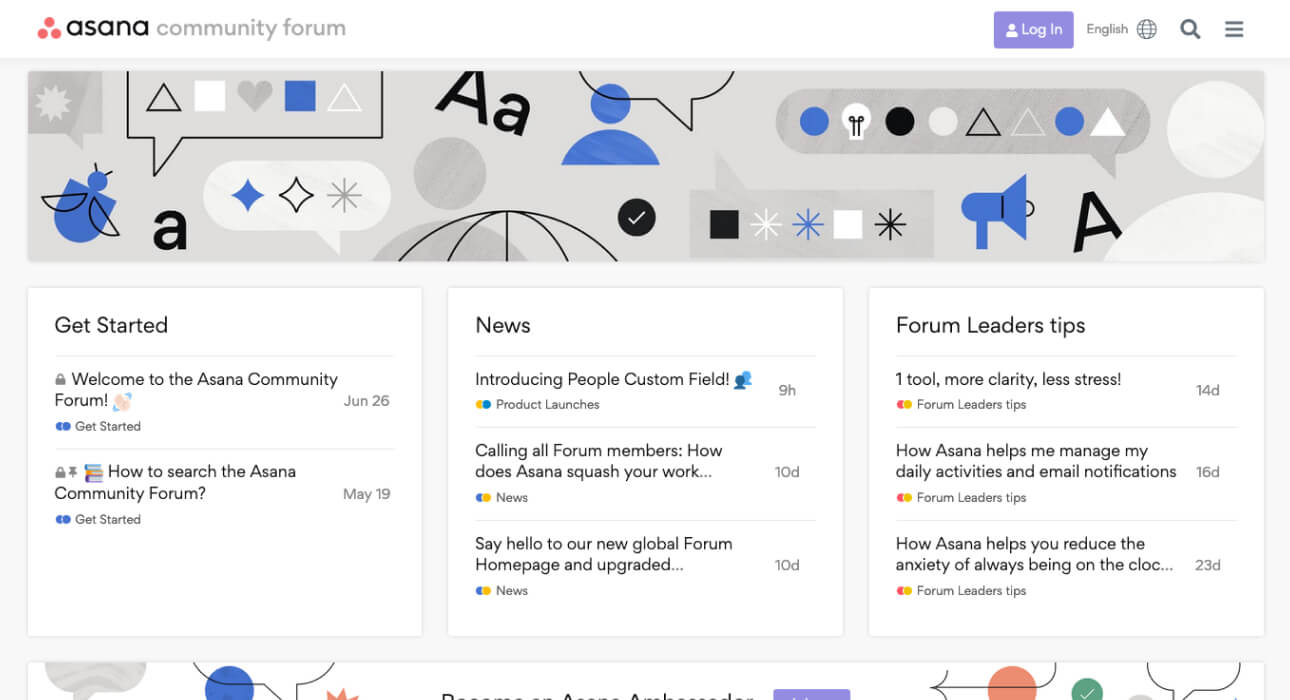
Task: Click the Get Started section heading
Action: pos(111,325)
